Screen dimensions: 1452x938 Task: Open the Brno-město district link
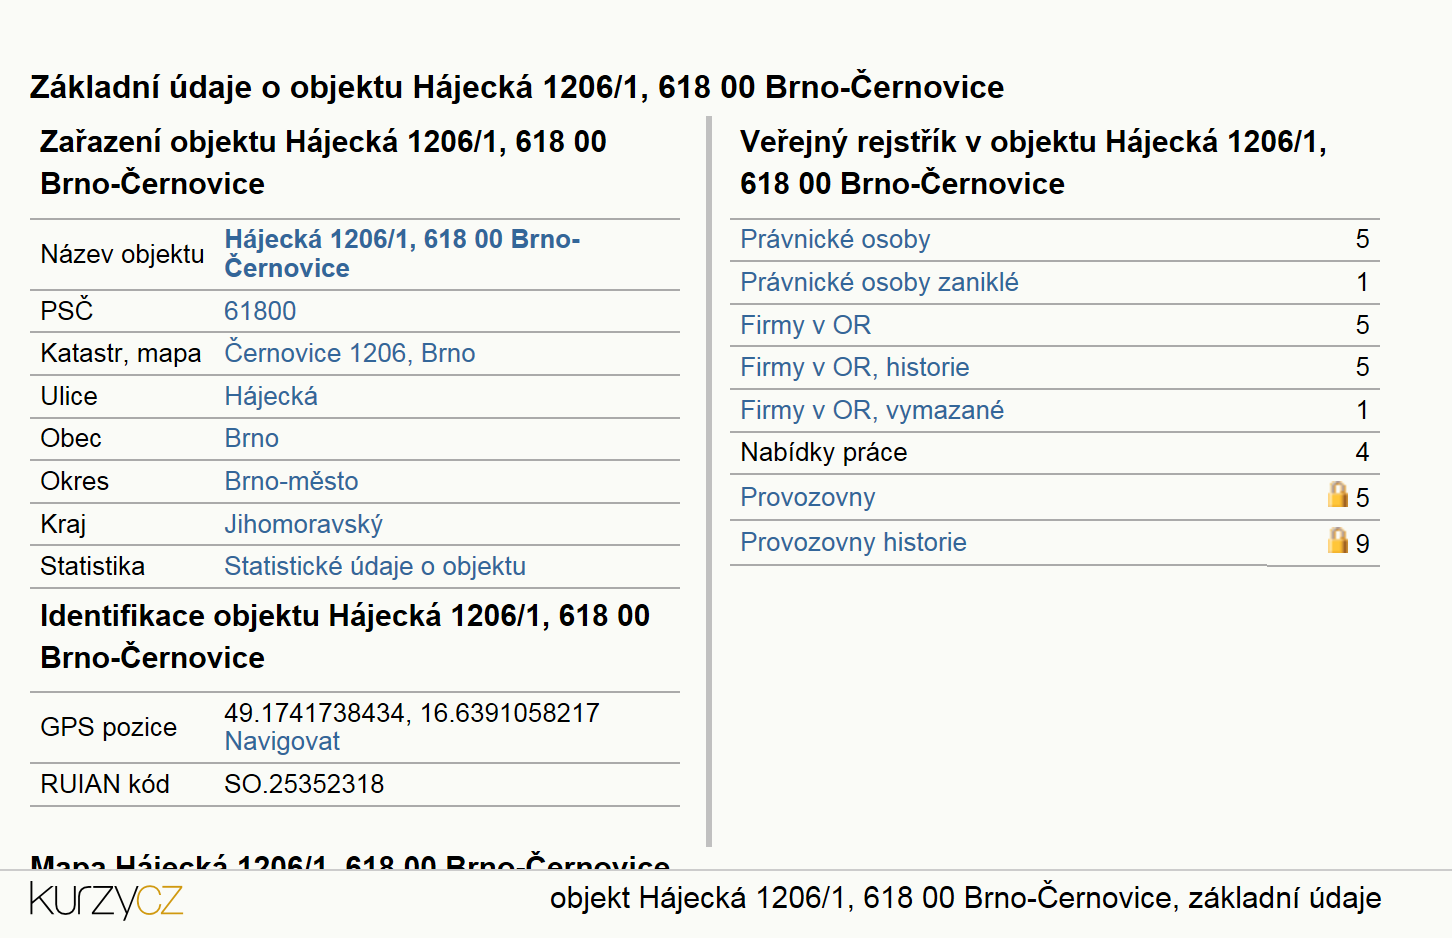tap(291, 481)
